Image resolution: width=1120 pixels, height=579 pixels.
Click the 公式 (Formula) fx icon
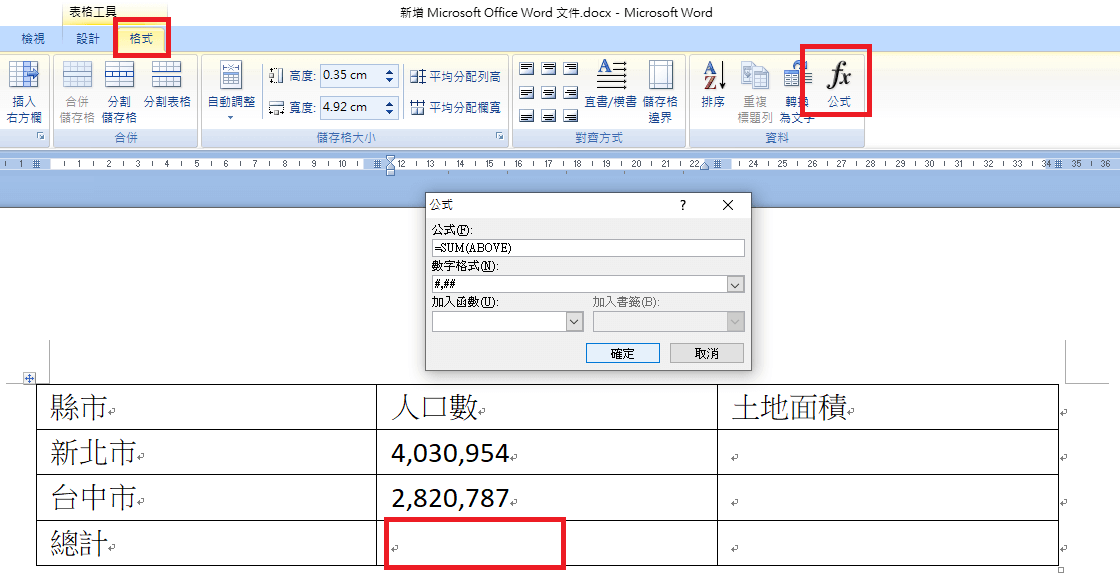click(839, 76)
